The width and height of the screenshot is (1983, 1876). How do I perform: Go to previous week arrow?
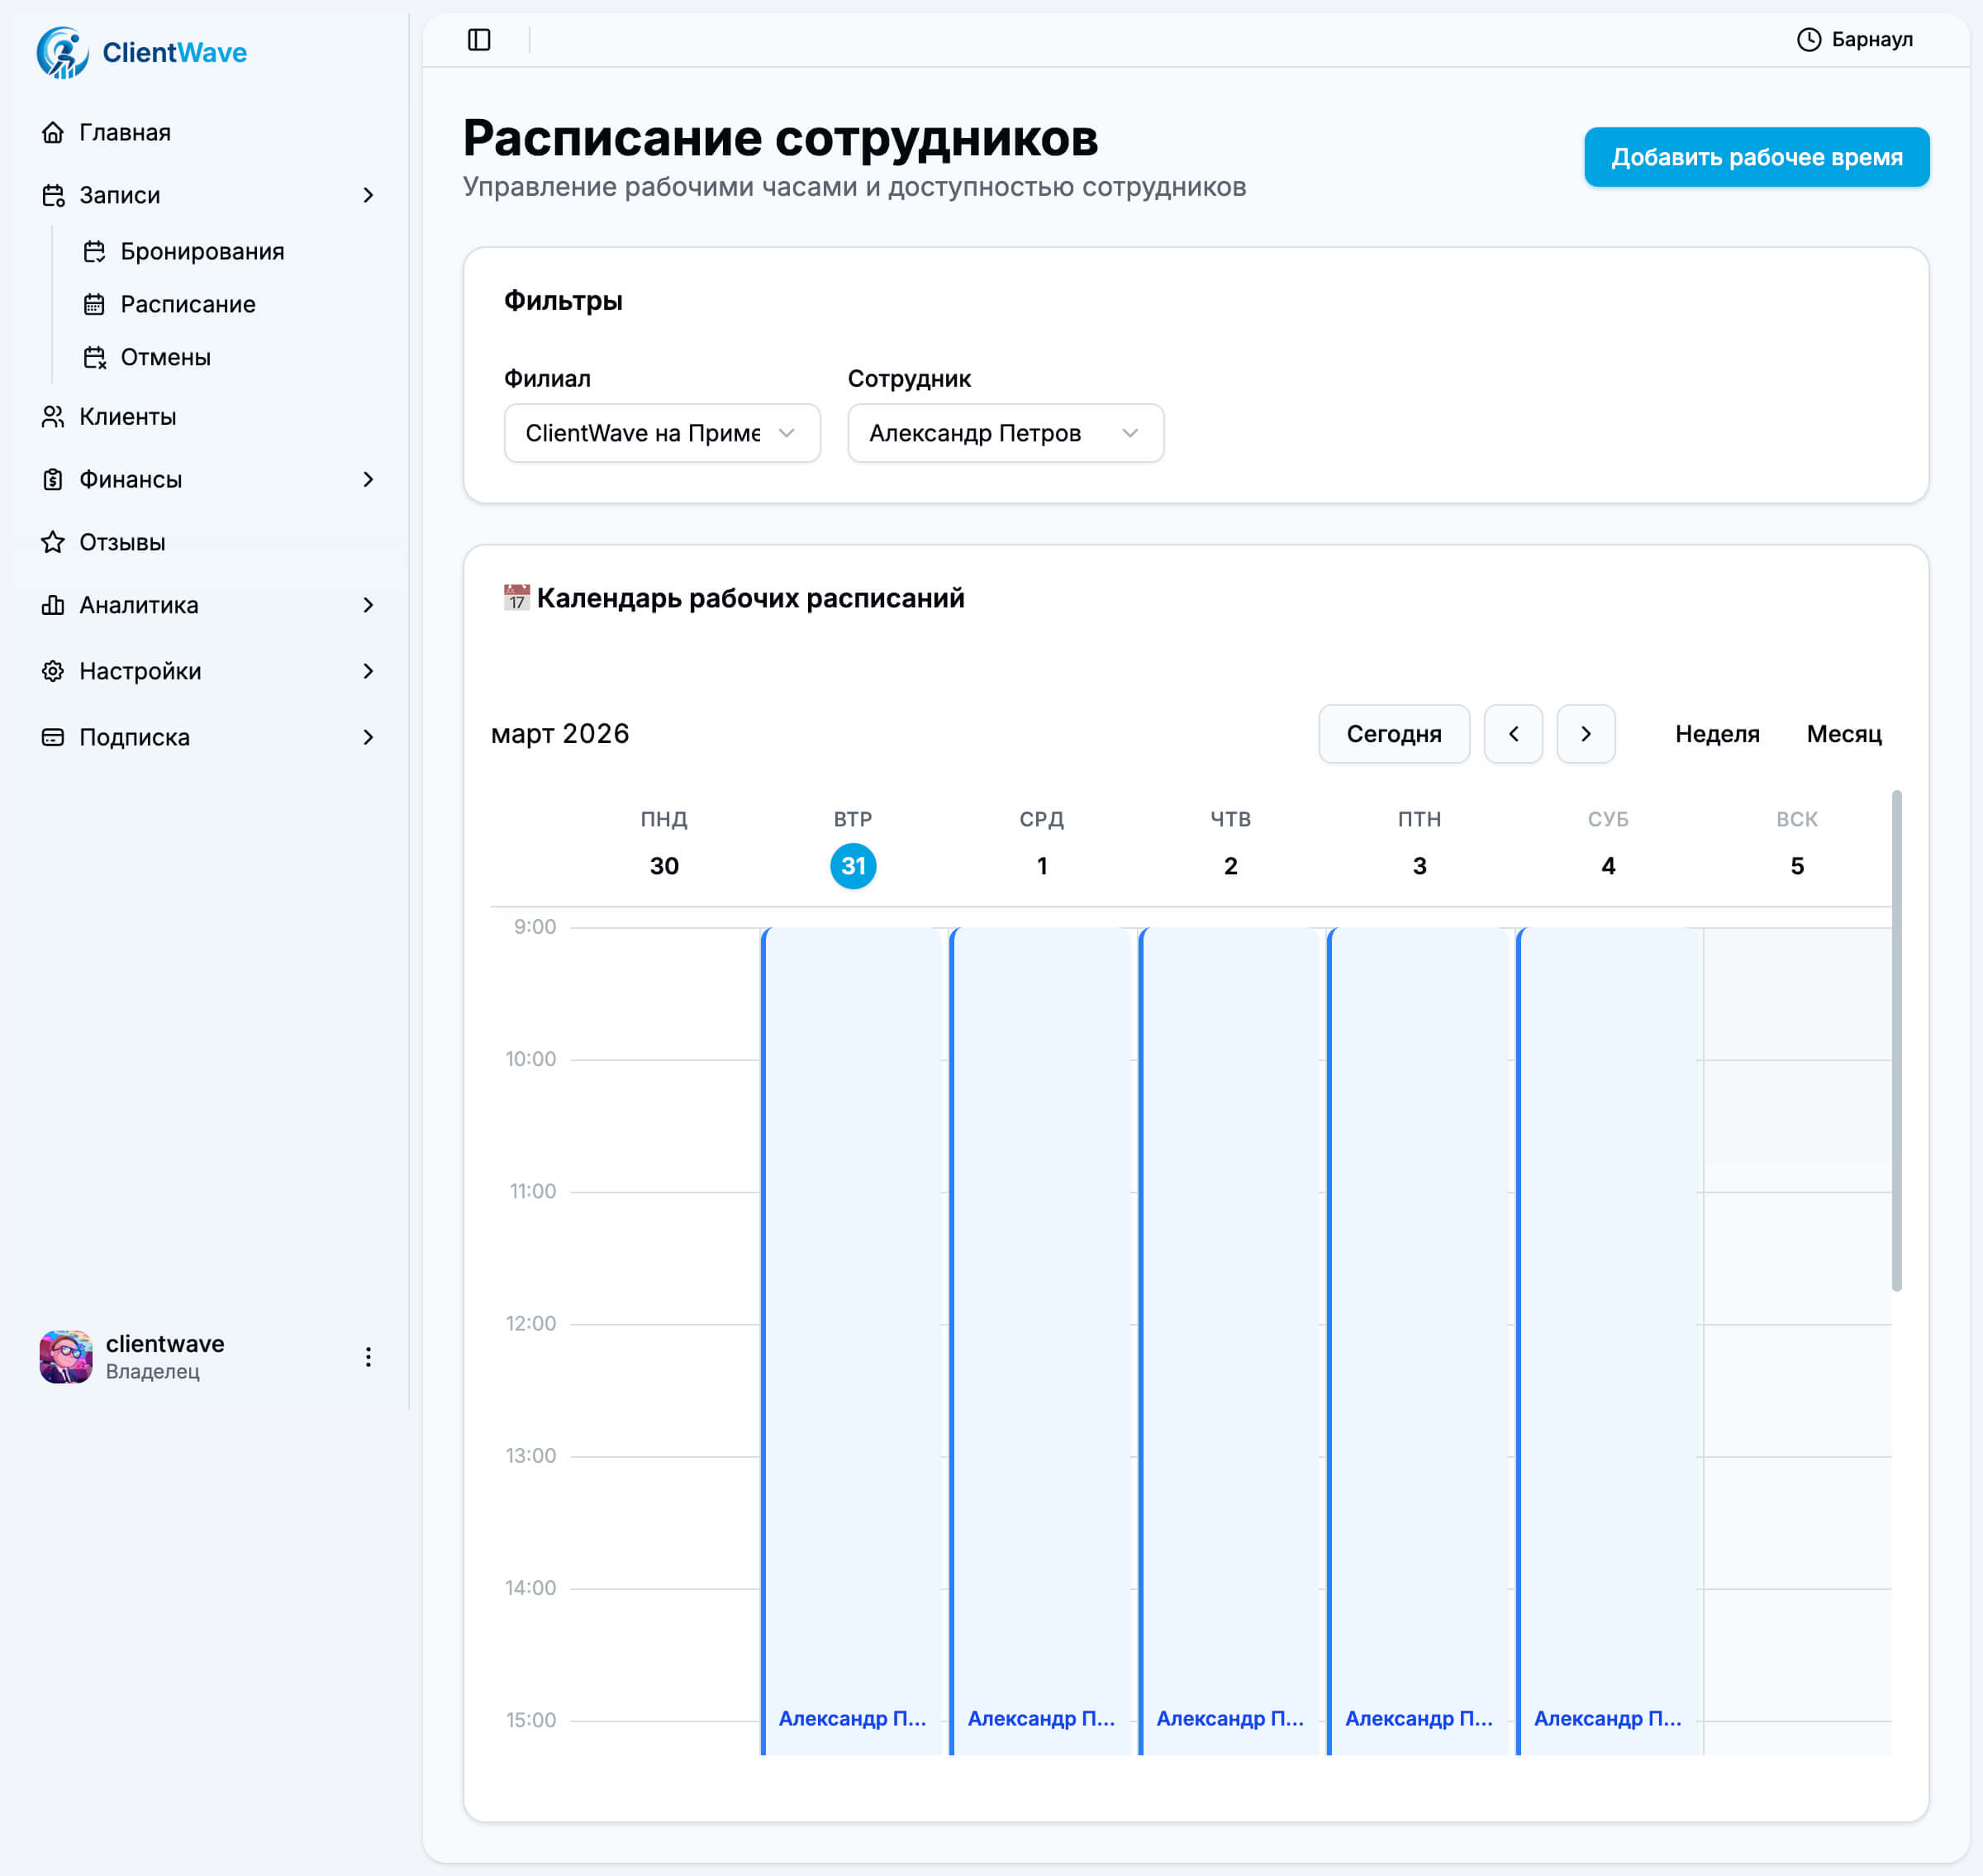click(1513, 734)
